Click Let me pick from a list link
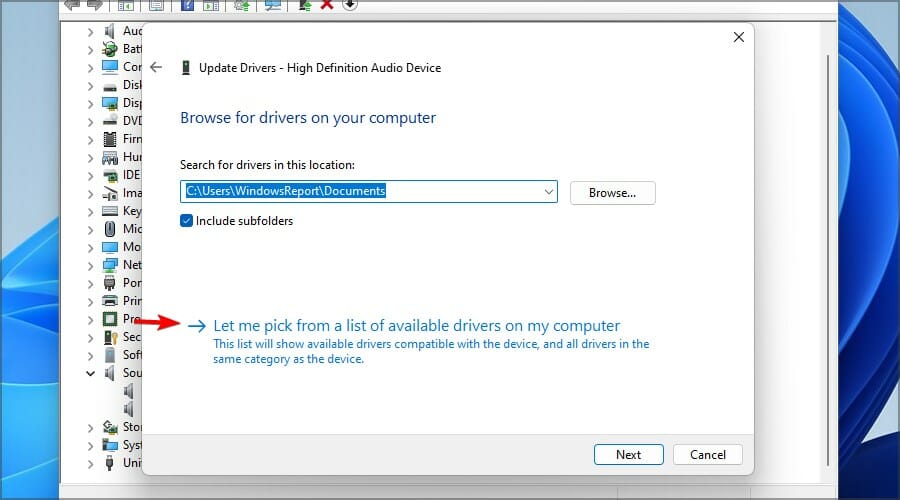 click(417, 325)
